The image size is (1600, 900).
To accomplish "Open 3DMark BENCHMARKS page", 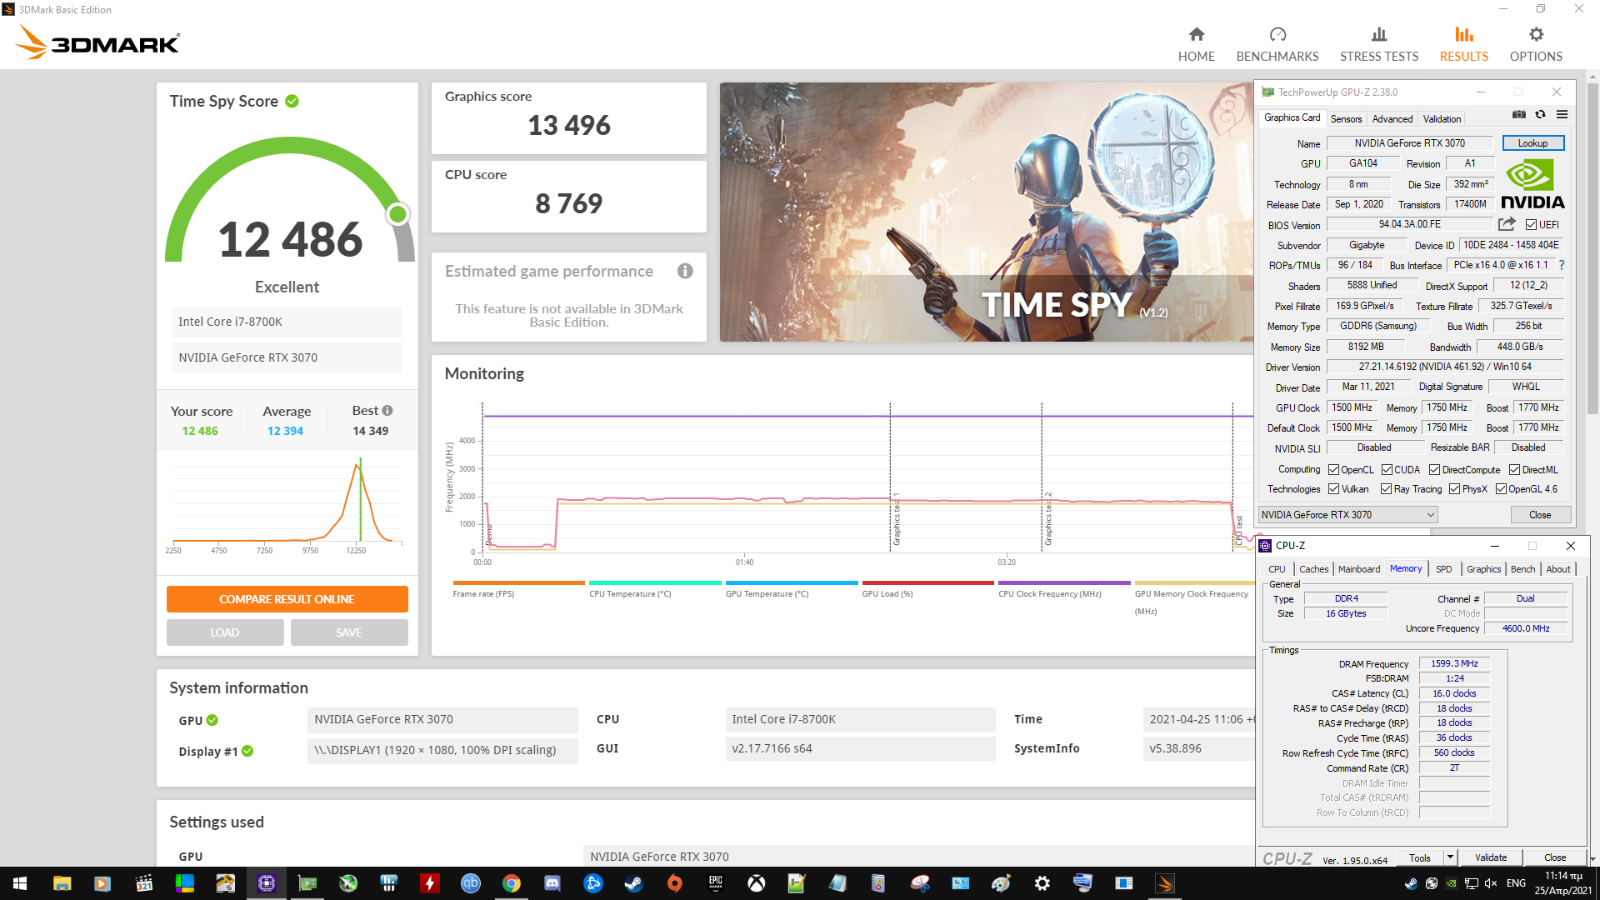I will point(1277,45).
